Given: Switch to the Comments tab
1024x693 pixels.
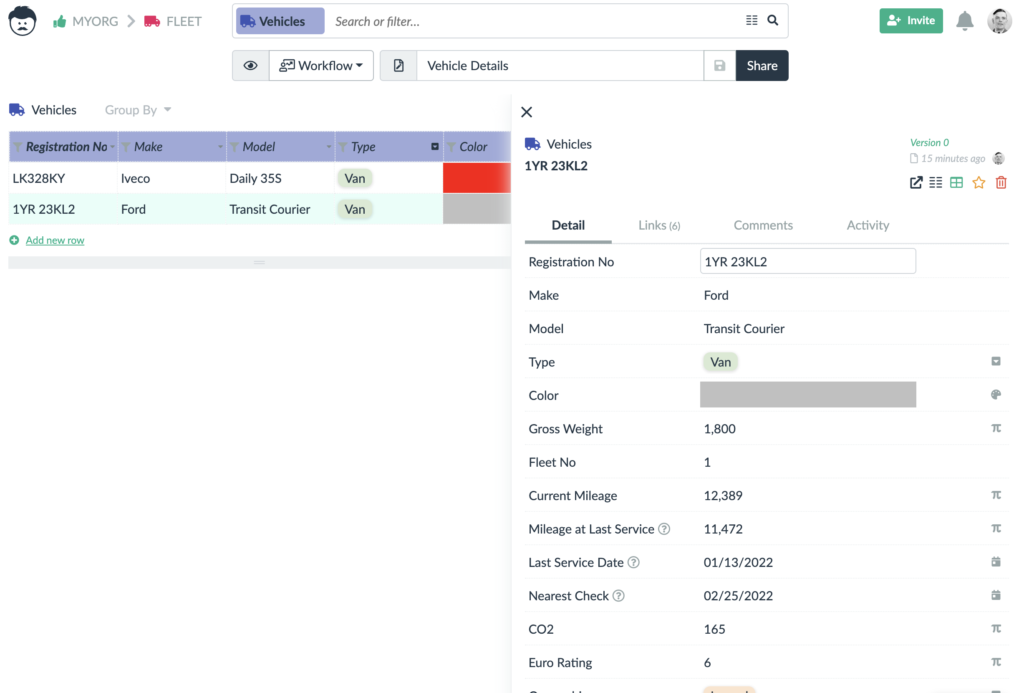Looking at the screenshot, I should coord(763,225).
